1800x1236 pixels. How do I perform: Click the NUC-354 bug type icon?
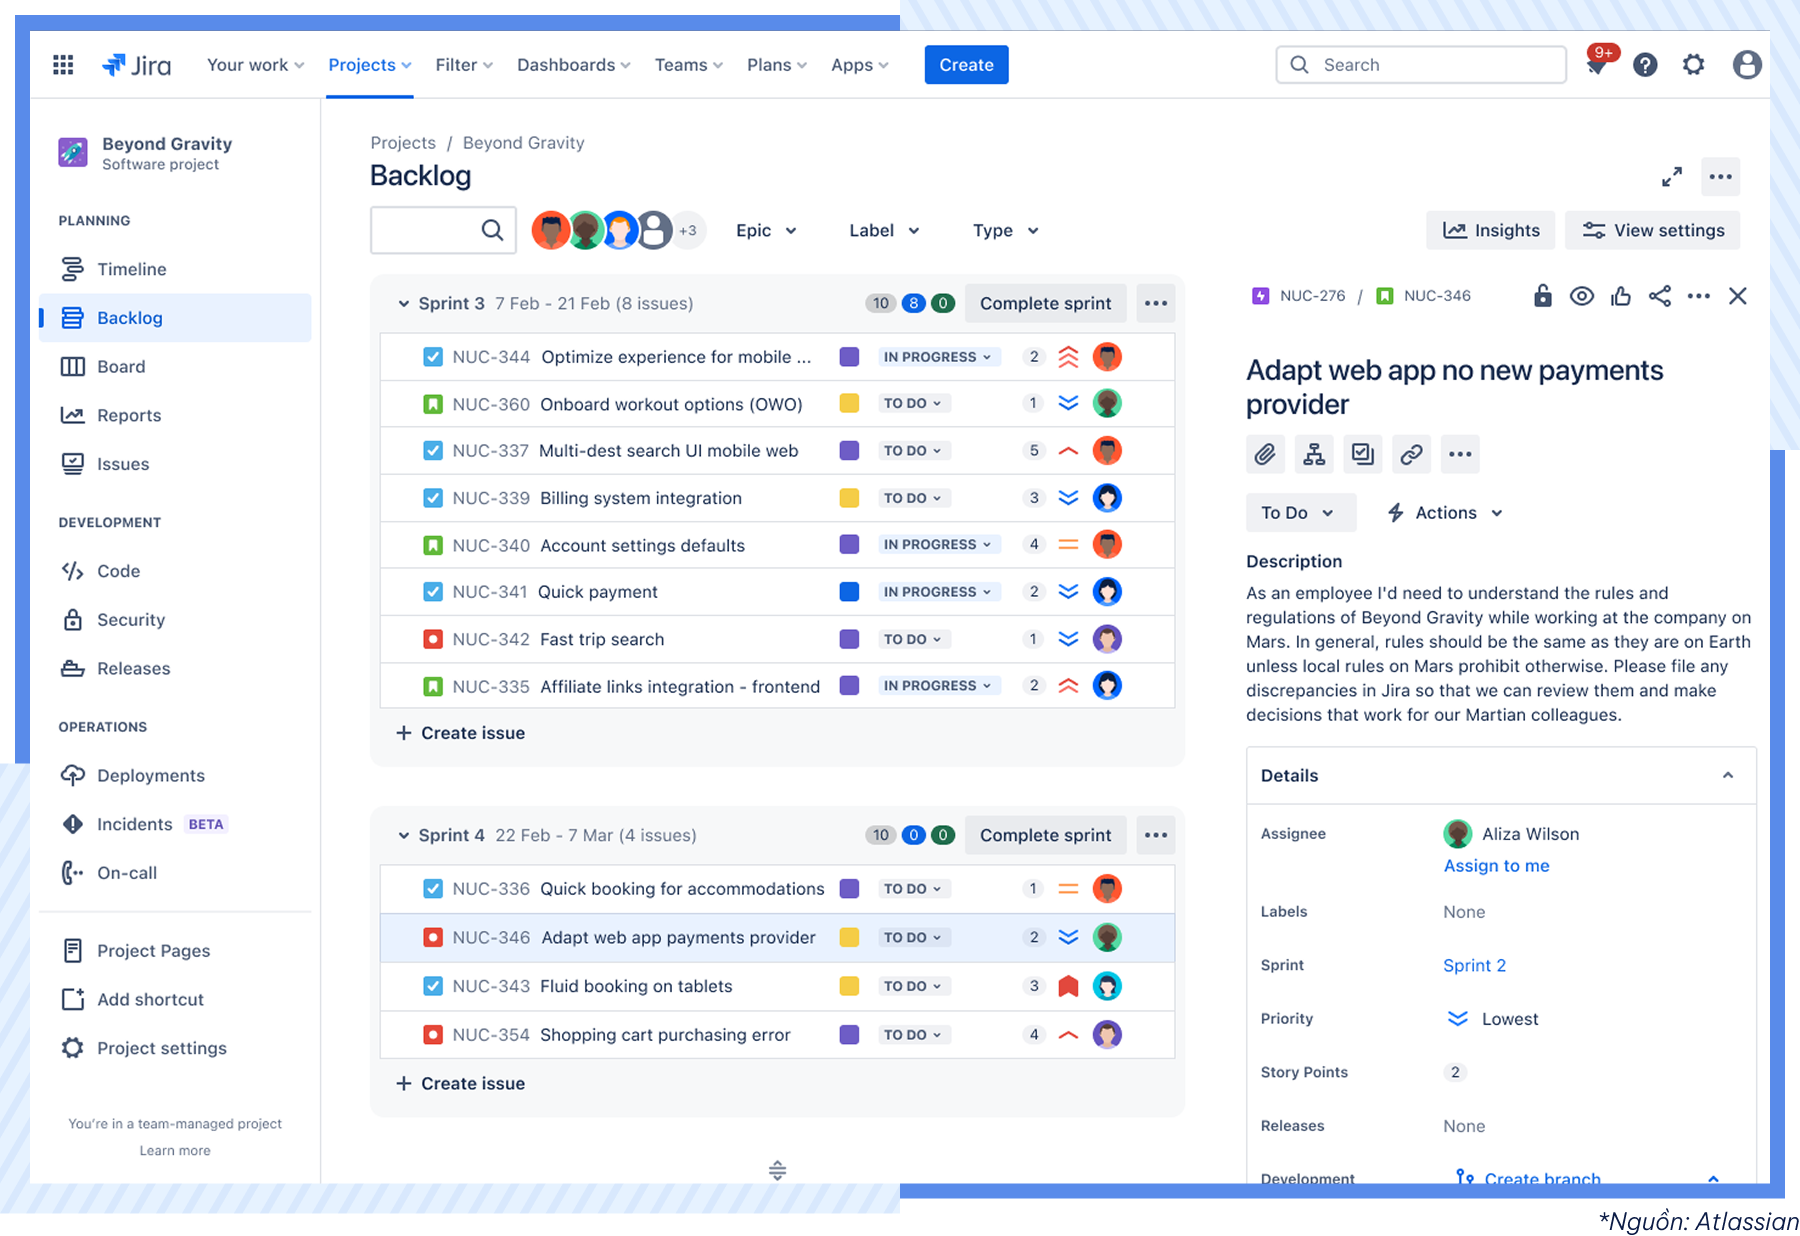pos(433,1035)
